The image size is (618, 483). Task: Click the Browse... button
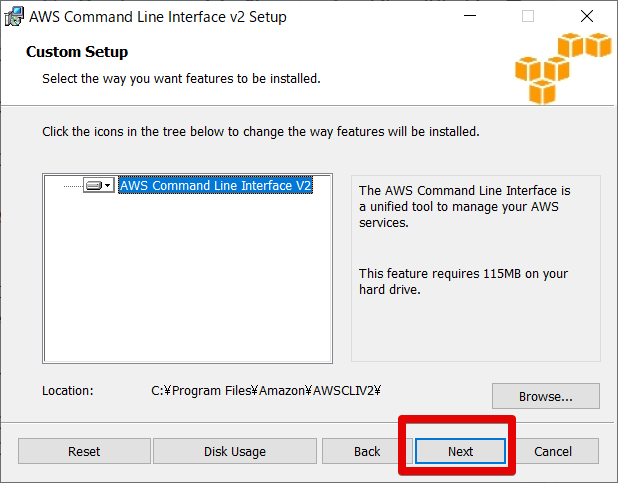click(x=545, y=396)
